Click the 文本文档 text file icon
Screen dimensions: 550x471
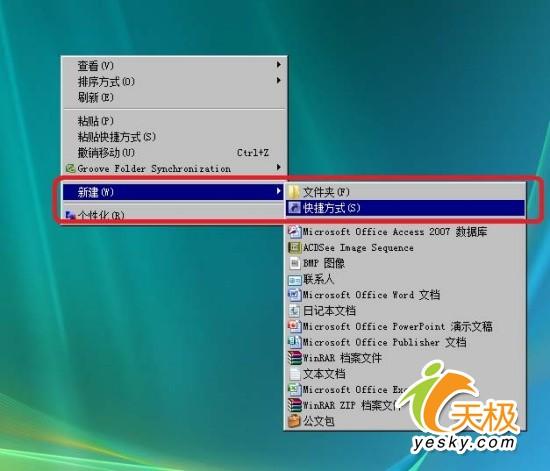(x=294, y=374)
